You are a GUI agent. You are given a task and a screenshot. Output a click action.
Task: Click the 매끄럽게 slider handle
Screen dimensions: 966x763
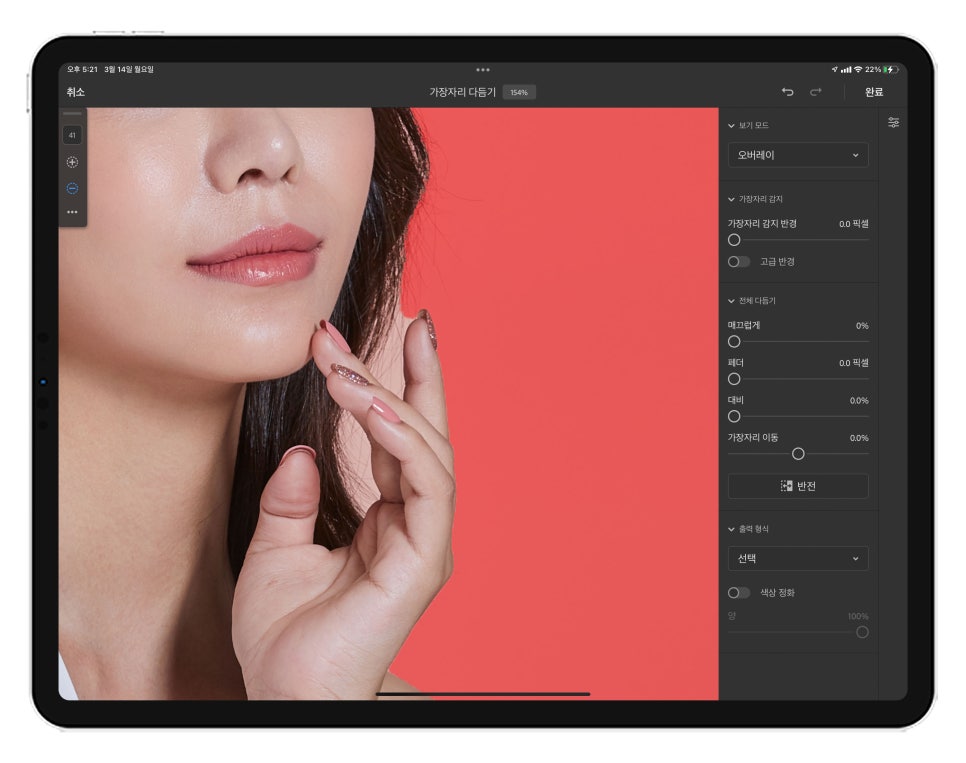click(734, 341)
